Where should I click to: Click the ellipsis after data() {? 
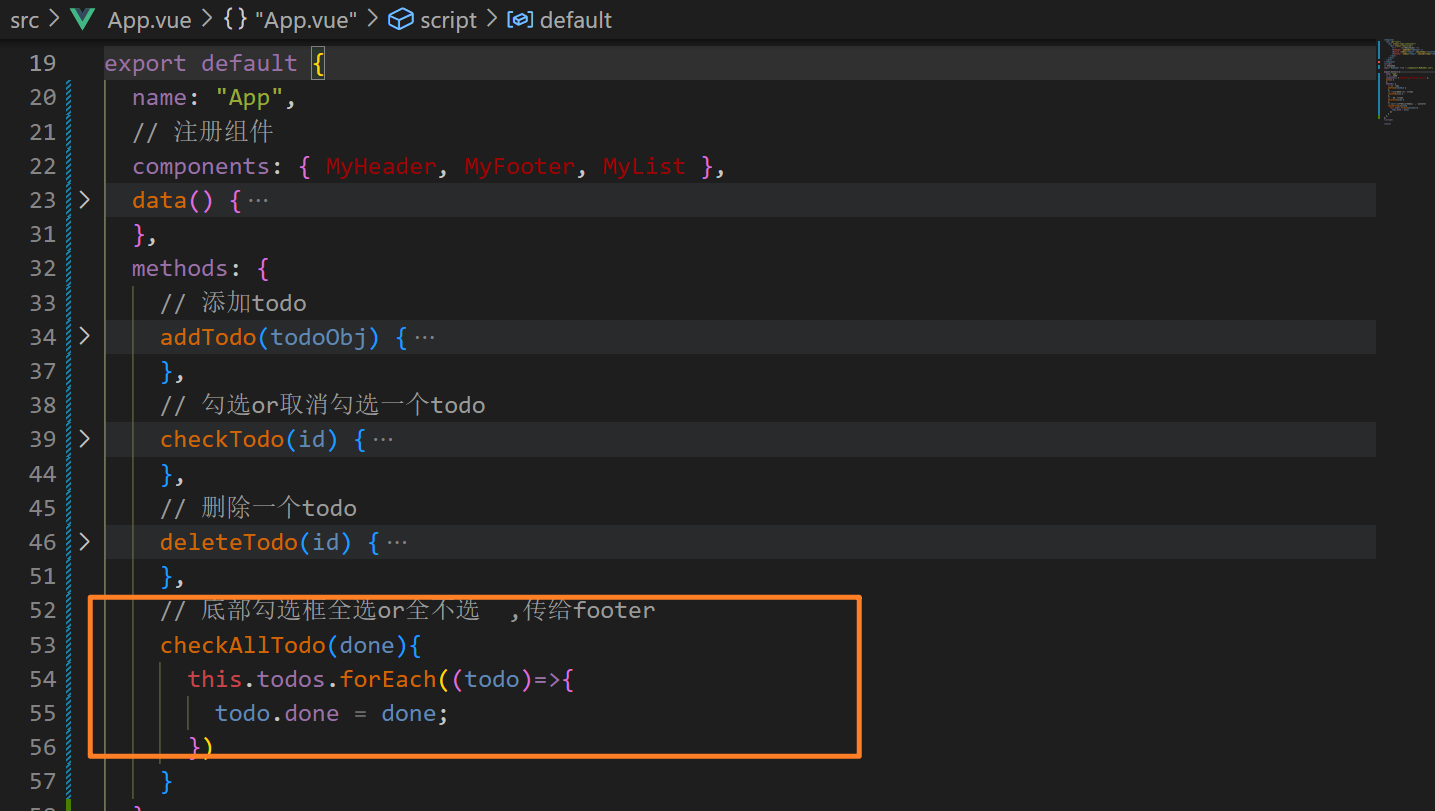(258, 200)
